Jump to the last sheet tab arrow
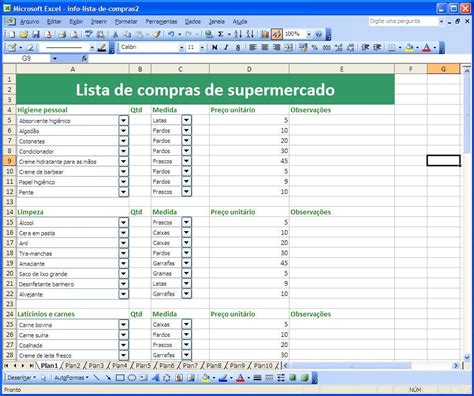 point(31,366)
